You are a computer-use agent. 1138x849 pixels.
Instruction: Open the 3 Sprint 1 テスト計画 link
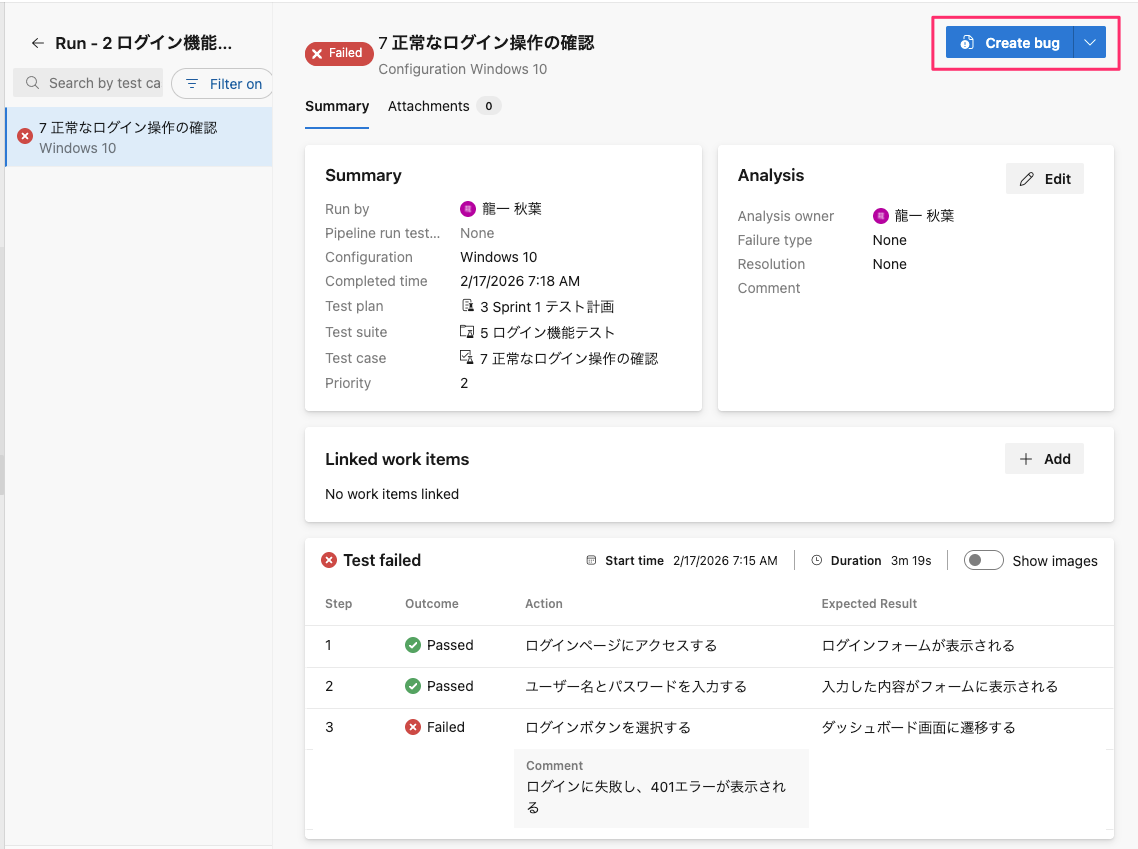(546, 307)
